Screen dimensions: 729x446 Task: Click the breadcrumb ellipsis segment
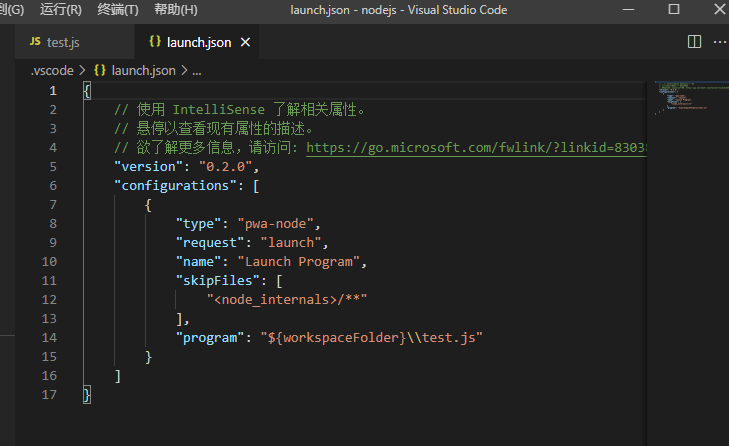coord(197,72)
